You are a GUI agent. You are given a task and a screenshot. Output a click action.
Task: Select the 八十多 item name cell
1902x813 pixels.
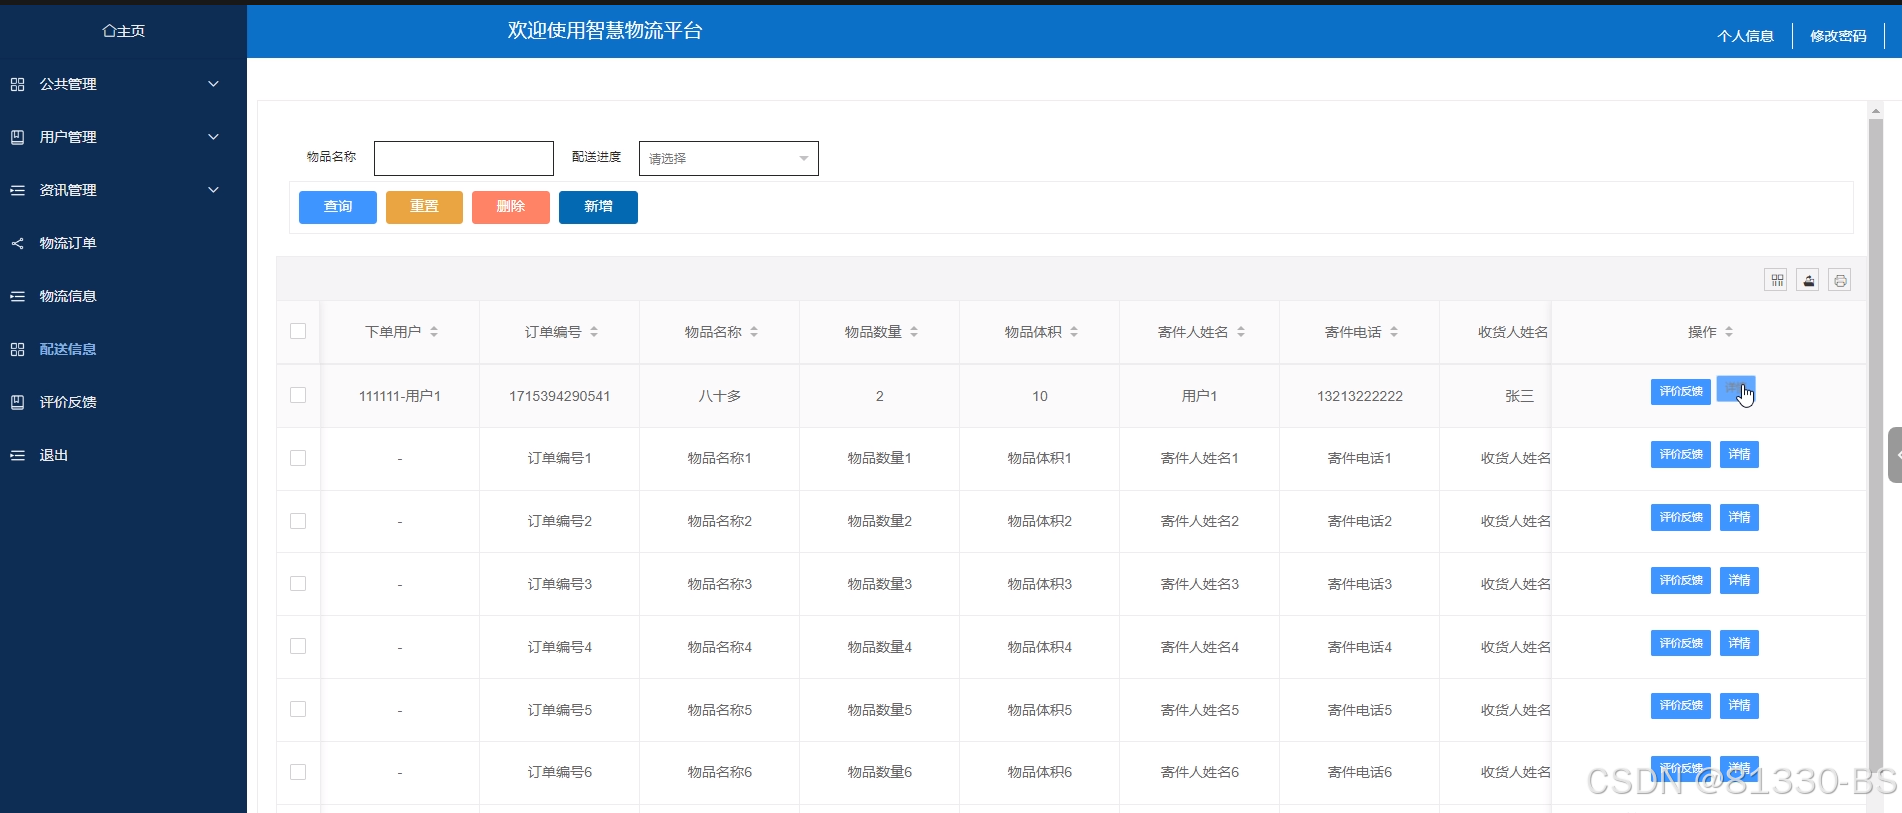720,396
